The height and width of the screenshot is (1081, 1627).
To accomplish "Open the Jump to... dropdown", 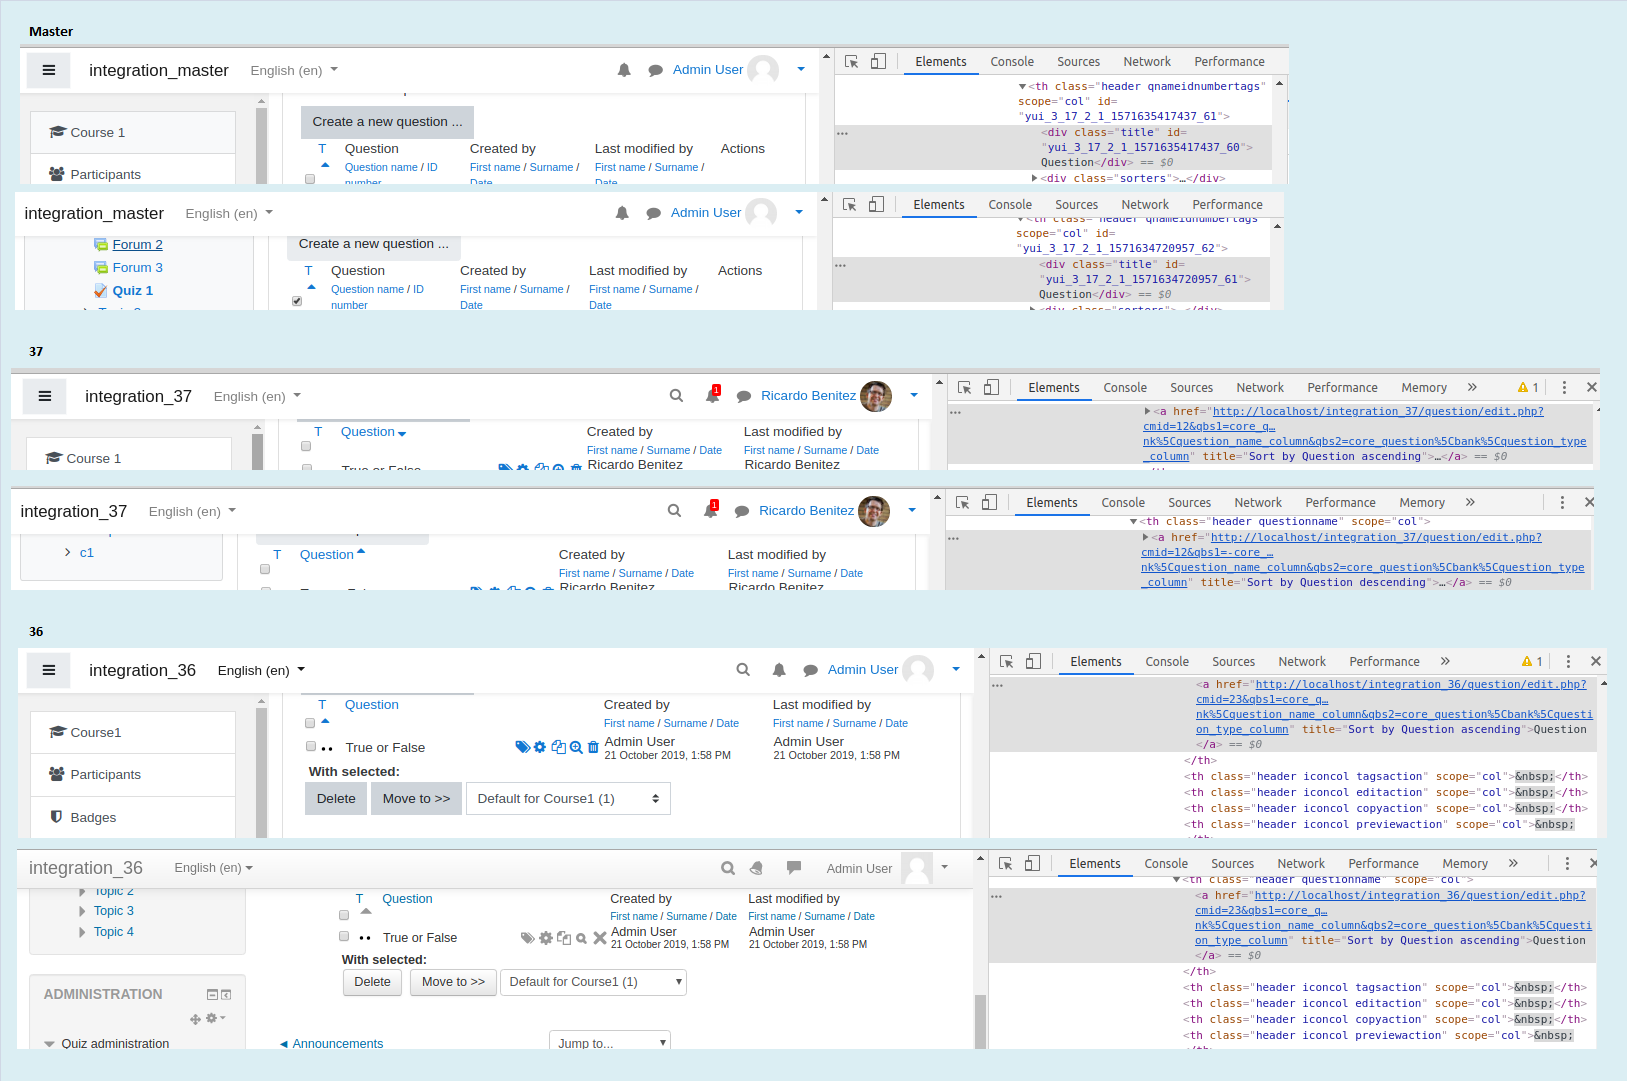I will tap(609, 1042).
